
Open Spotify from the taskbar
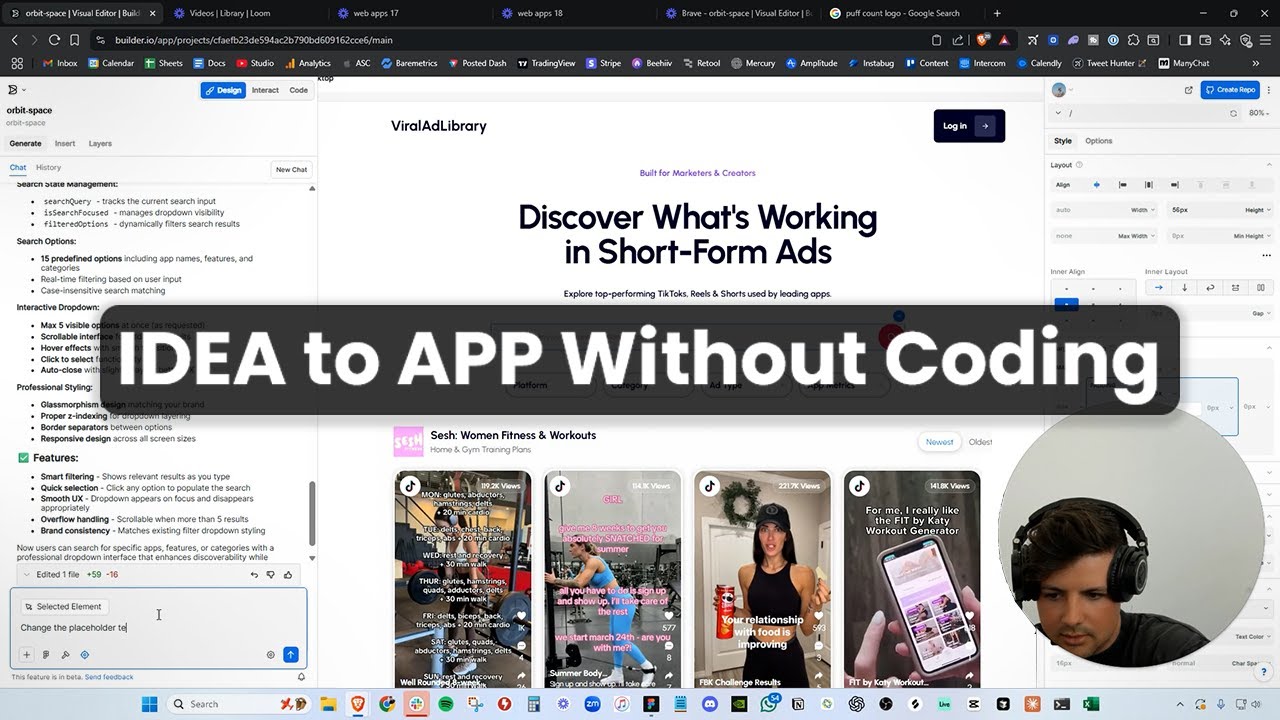(446, 704)
